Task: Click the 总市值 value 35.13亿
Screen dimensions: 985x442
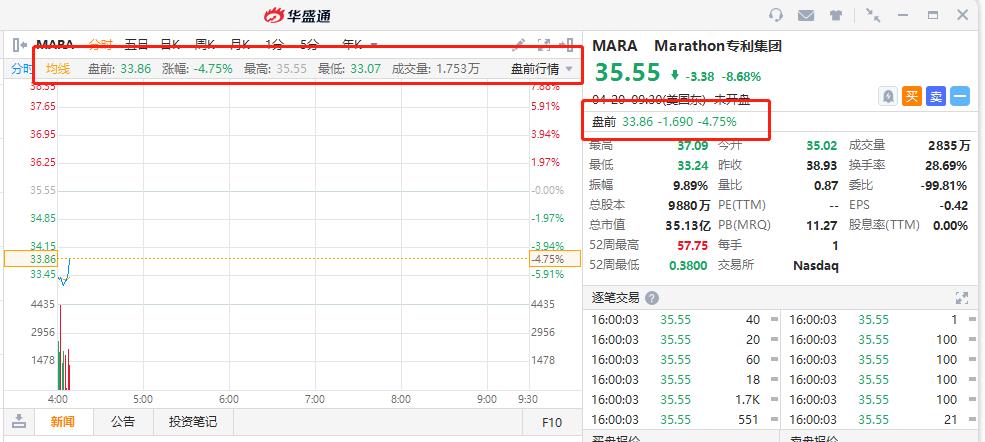Action: point(687,225)
